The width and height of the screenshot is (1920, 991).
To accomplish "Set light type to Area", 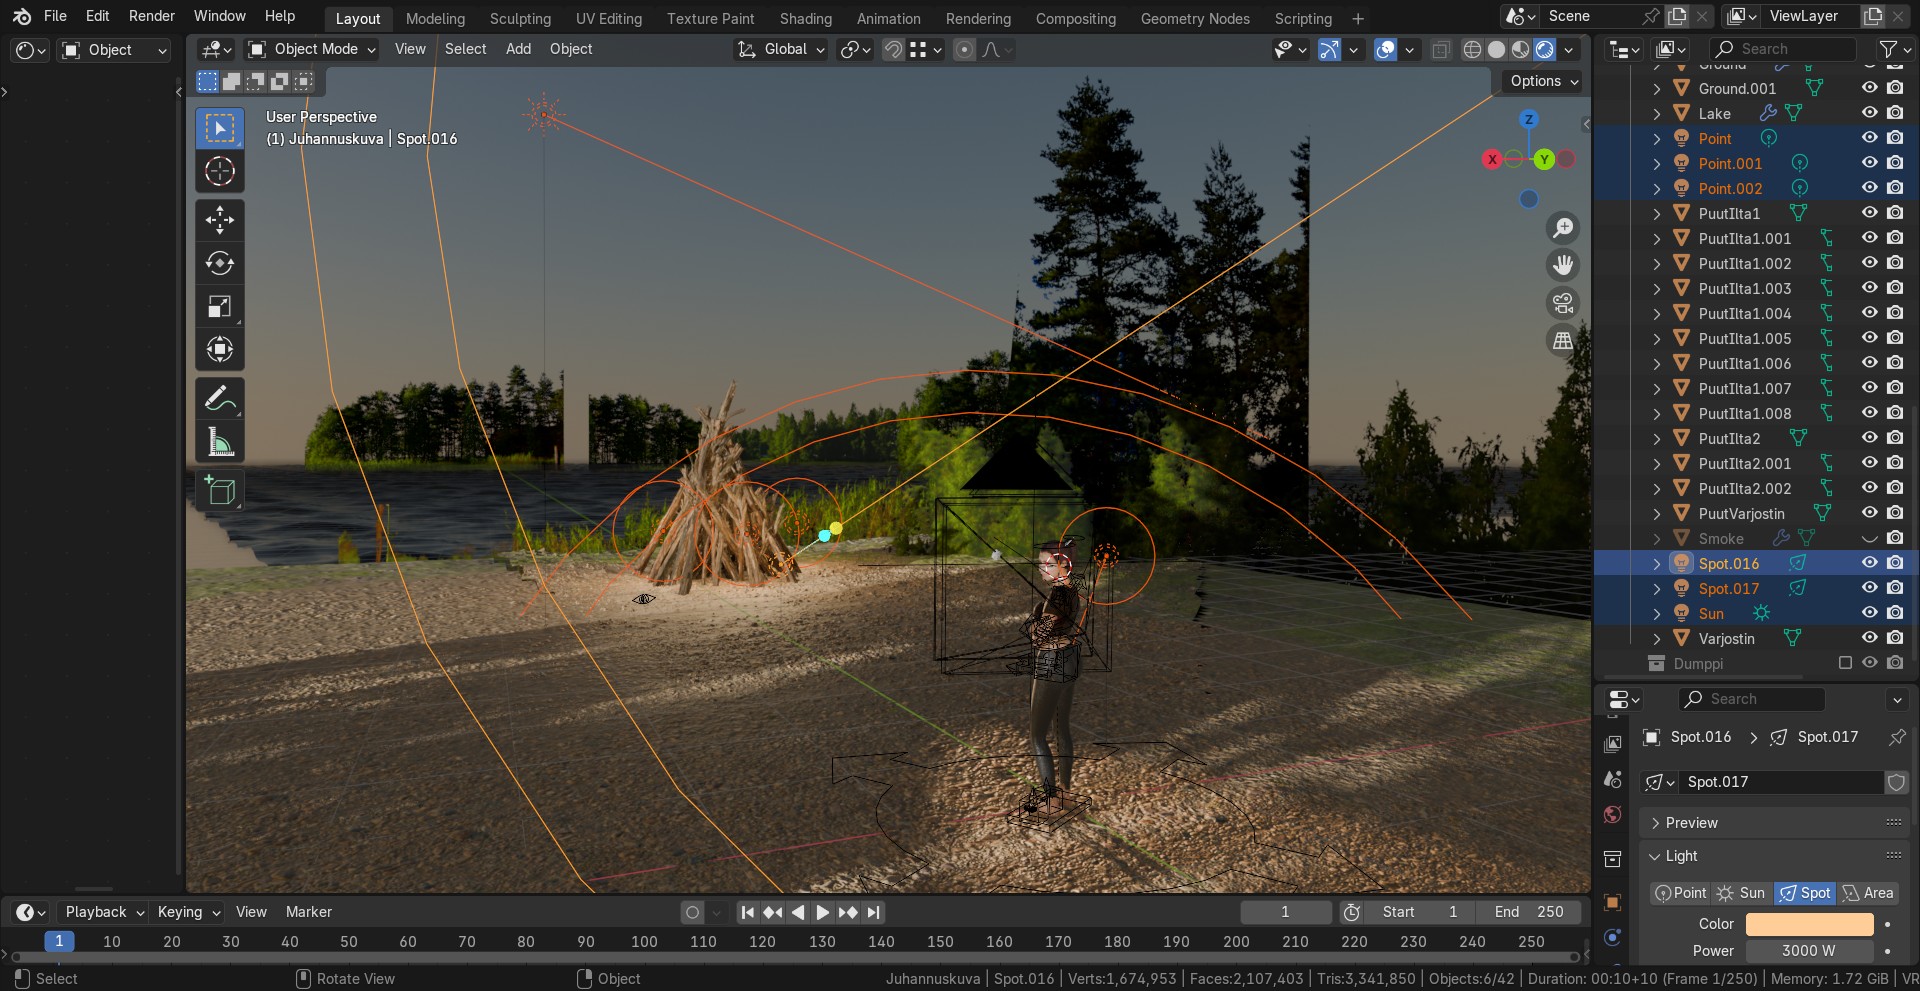I will pyautogui.click(x=1869, y=893).
